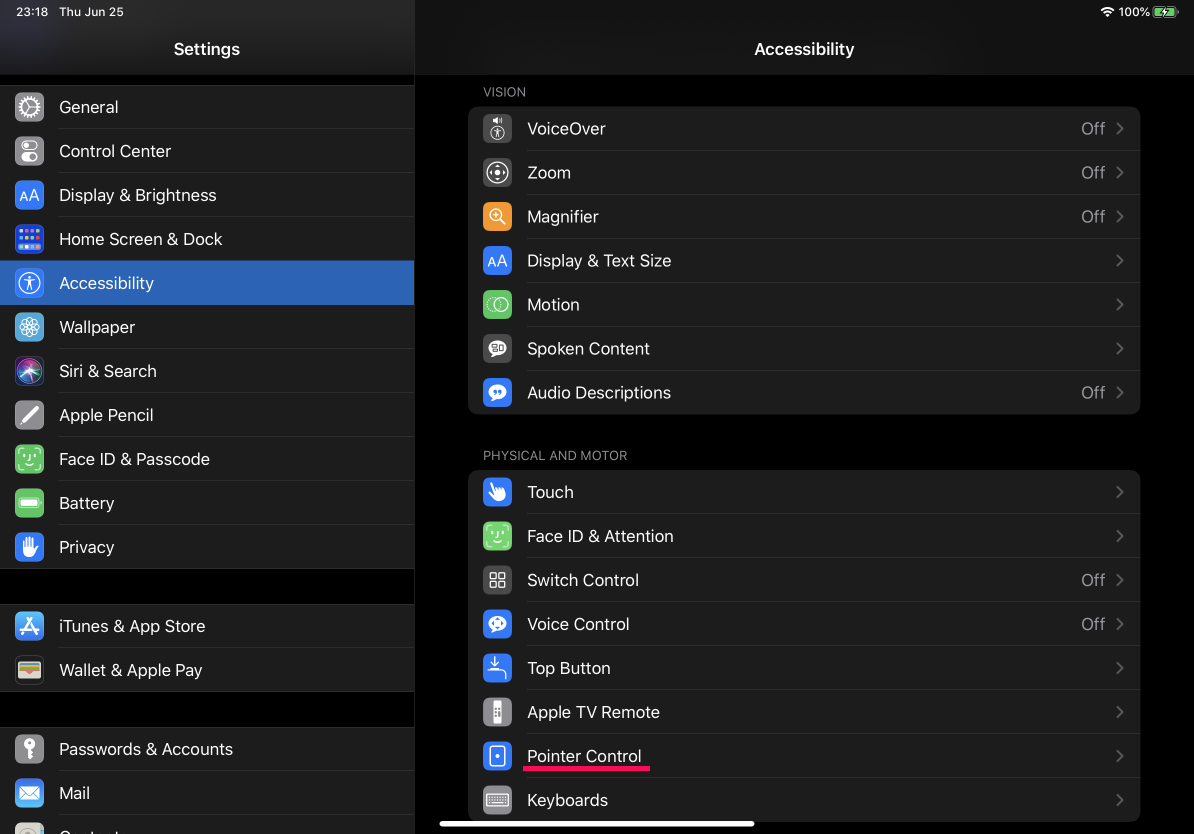The height and width of the screenshot is (834, 1194).
Task: Expand VoiceOver row chevron
Action: tap(1119, 129)
